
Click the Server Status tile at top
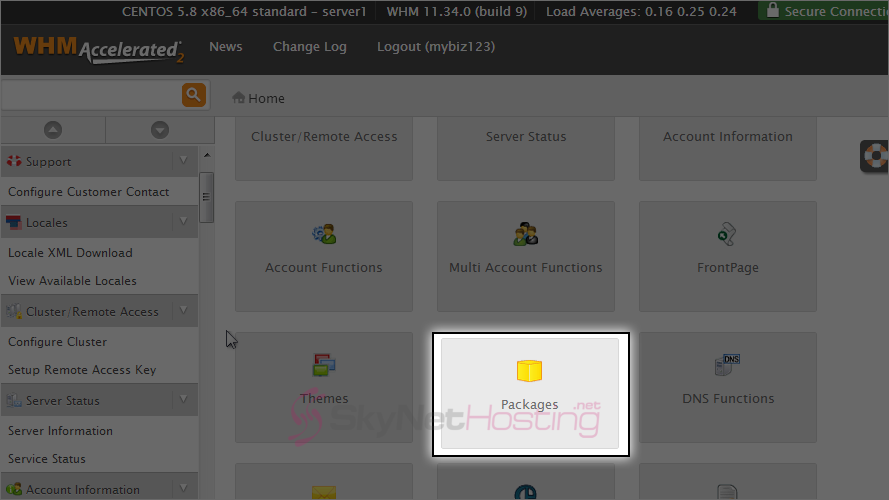pos(526,149)
